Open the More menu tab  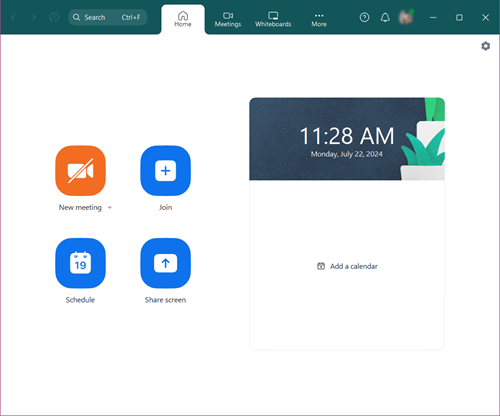tap(319, 19)
